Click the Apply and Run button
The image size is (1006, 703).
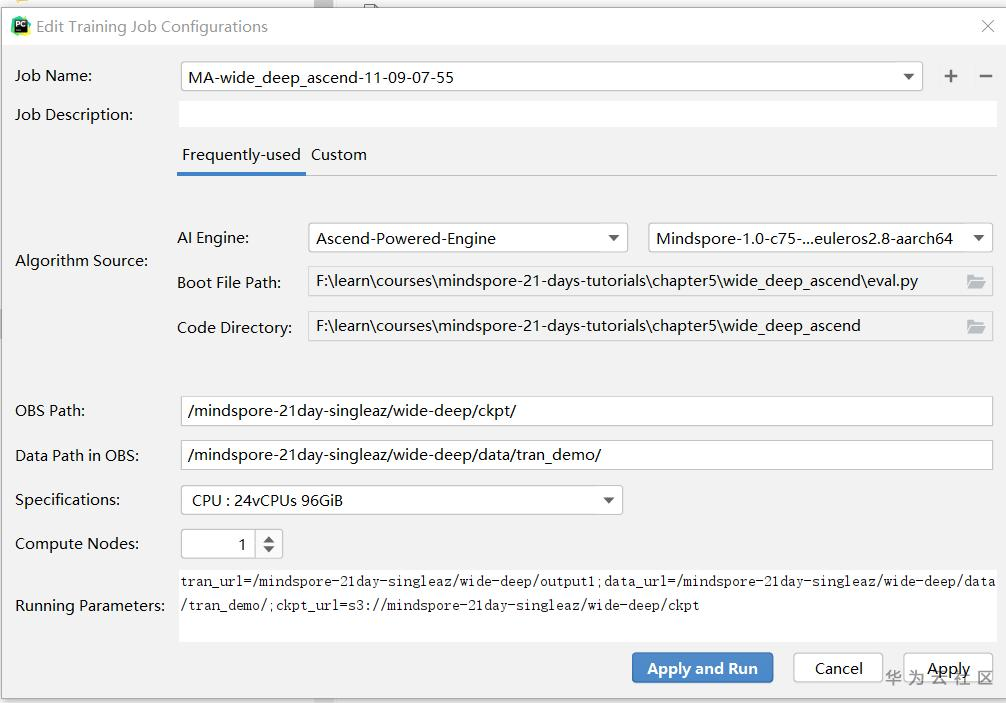pyautogui.click(x=702, y=668)
